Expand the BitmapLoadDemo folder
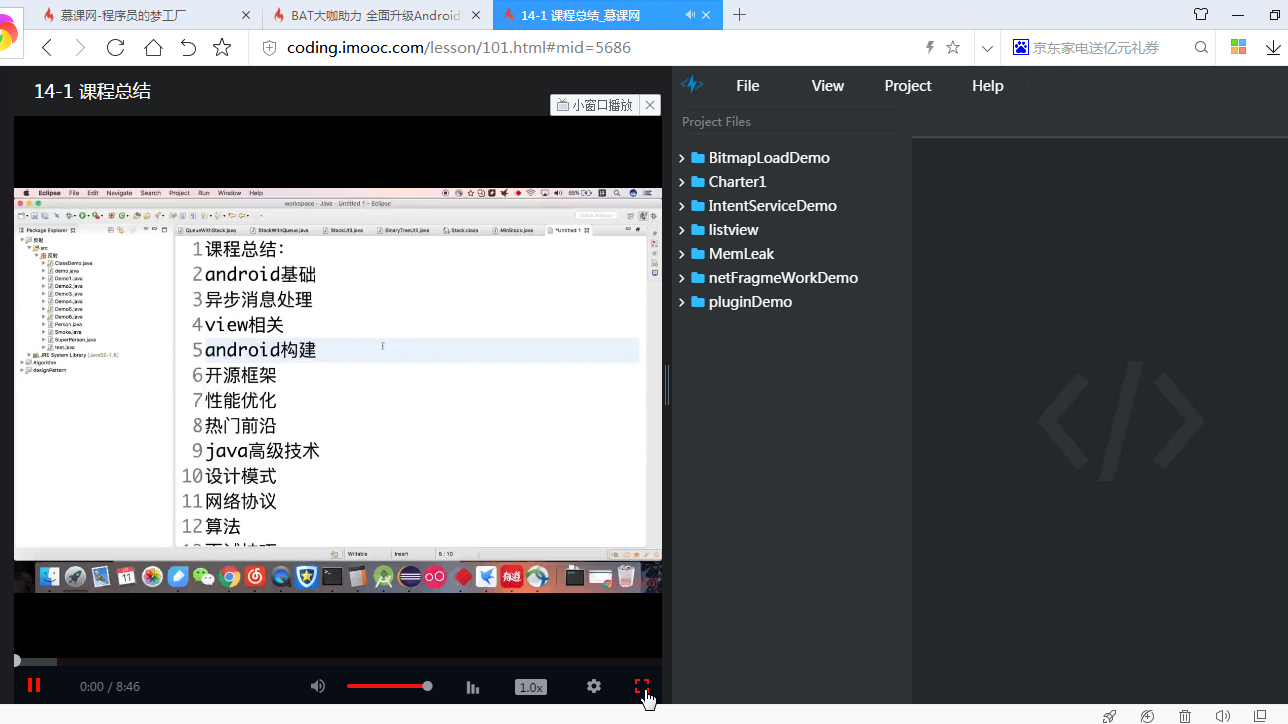The image size is (1288, 724). pyautogui.click(x=682, y=158)
